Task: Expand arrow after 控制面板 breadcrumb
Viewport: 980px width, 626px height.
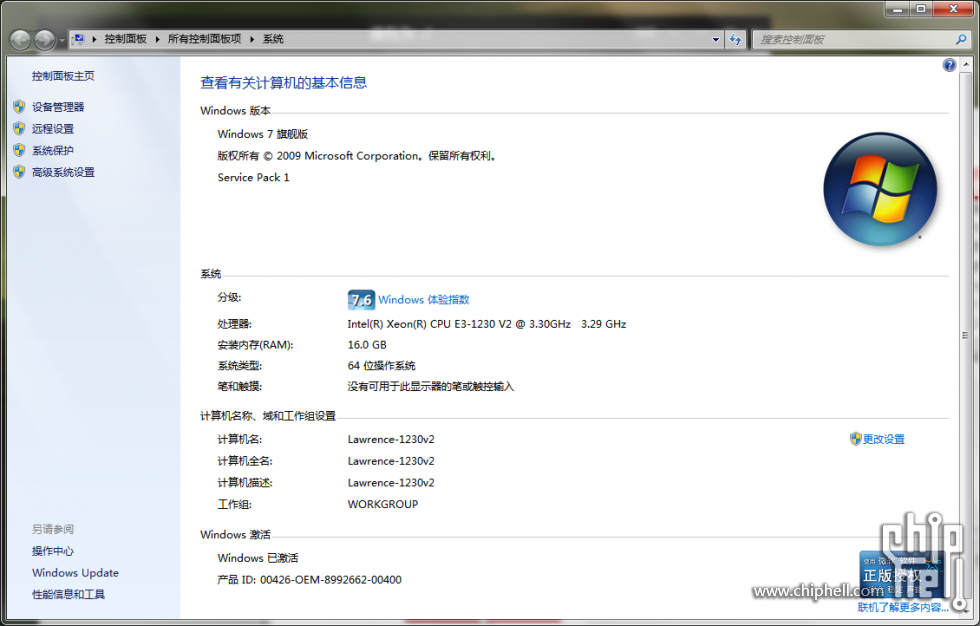Action: coord(157,39)
